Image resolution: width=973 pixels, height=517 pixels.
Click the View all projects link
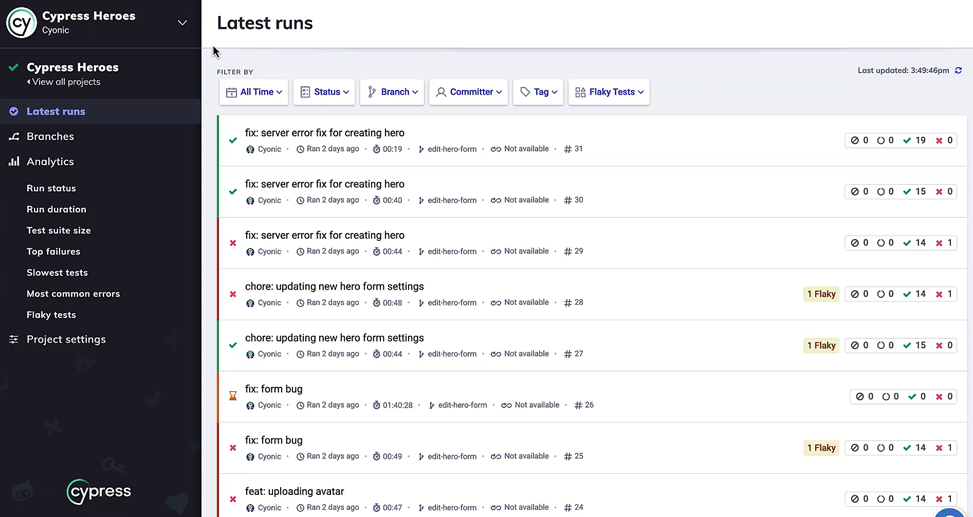[x=65, y=82]
